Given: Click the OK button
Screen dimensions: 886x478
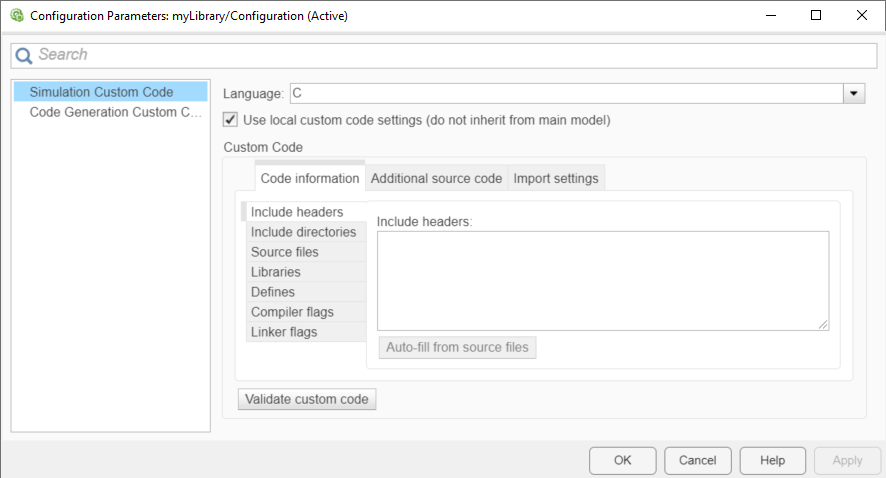Looking at the screenshot, I should pos(623,460).
